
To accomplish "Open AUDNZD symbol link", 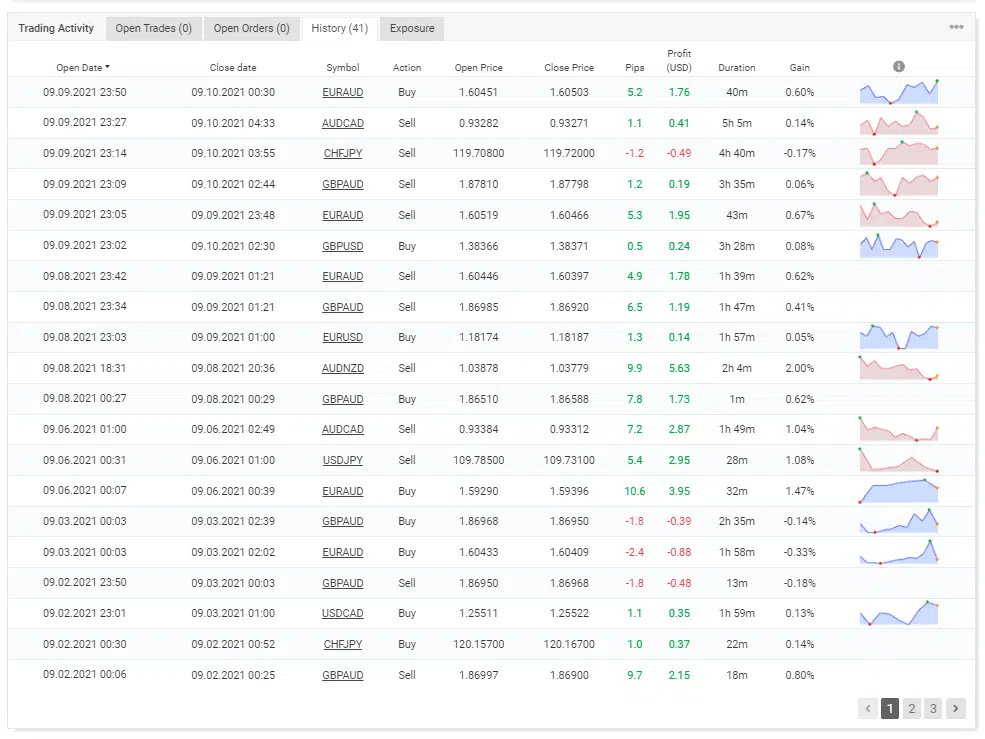I will [x=343, y=368].
